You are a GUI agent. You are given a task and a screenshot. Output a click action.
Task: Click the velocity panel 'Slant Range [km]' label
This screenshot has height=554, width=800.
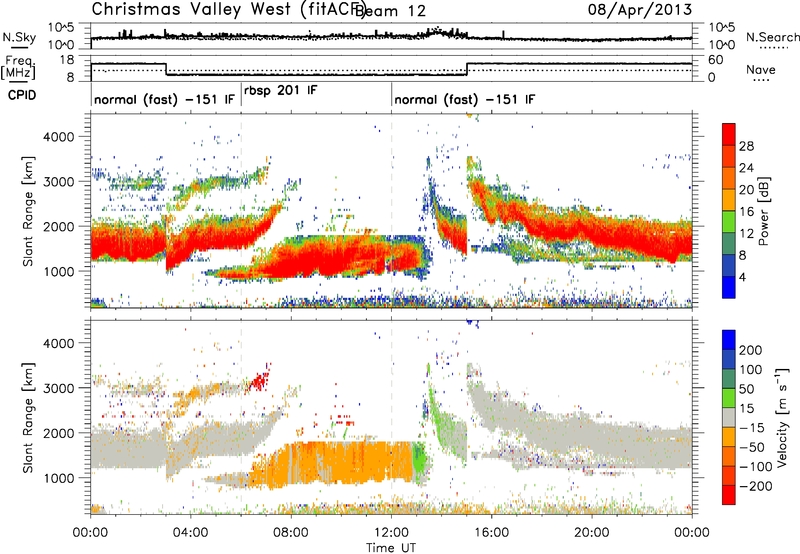point(28,418)
